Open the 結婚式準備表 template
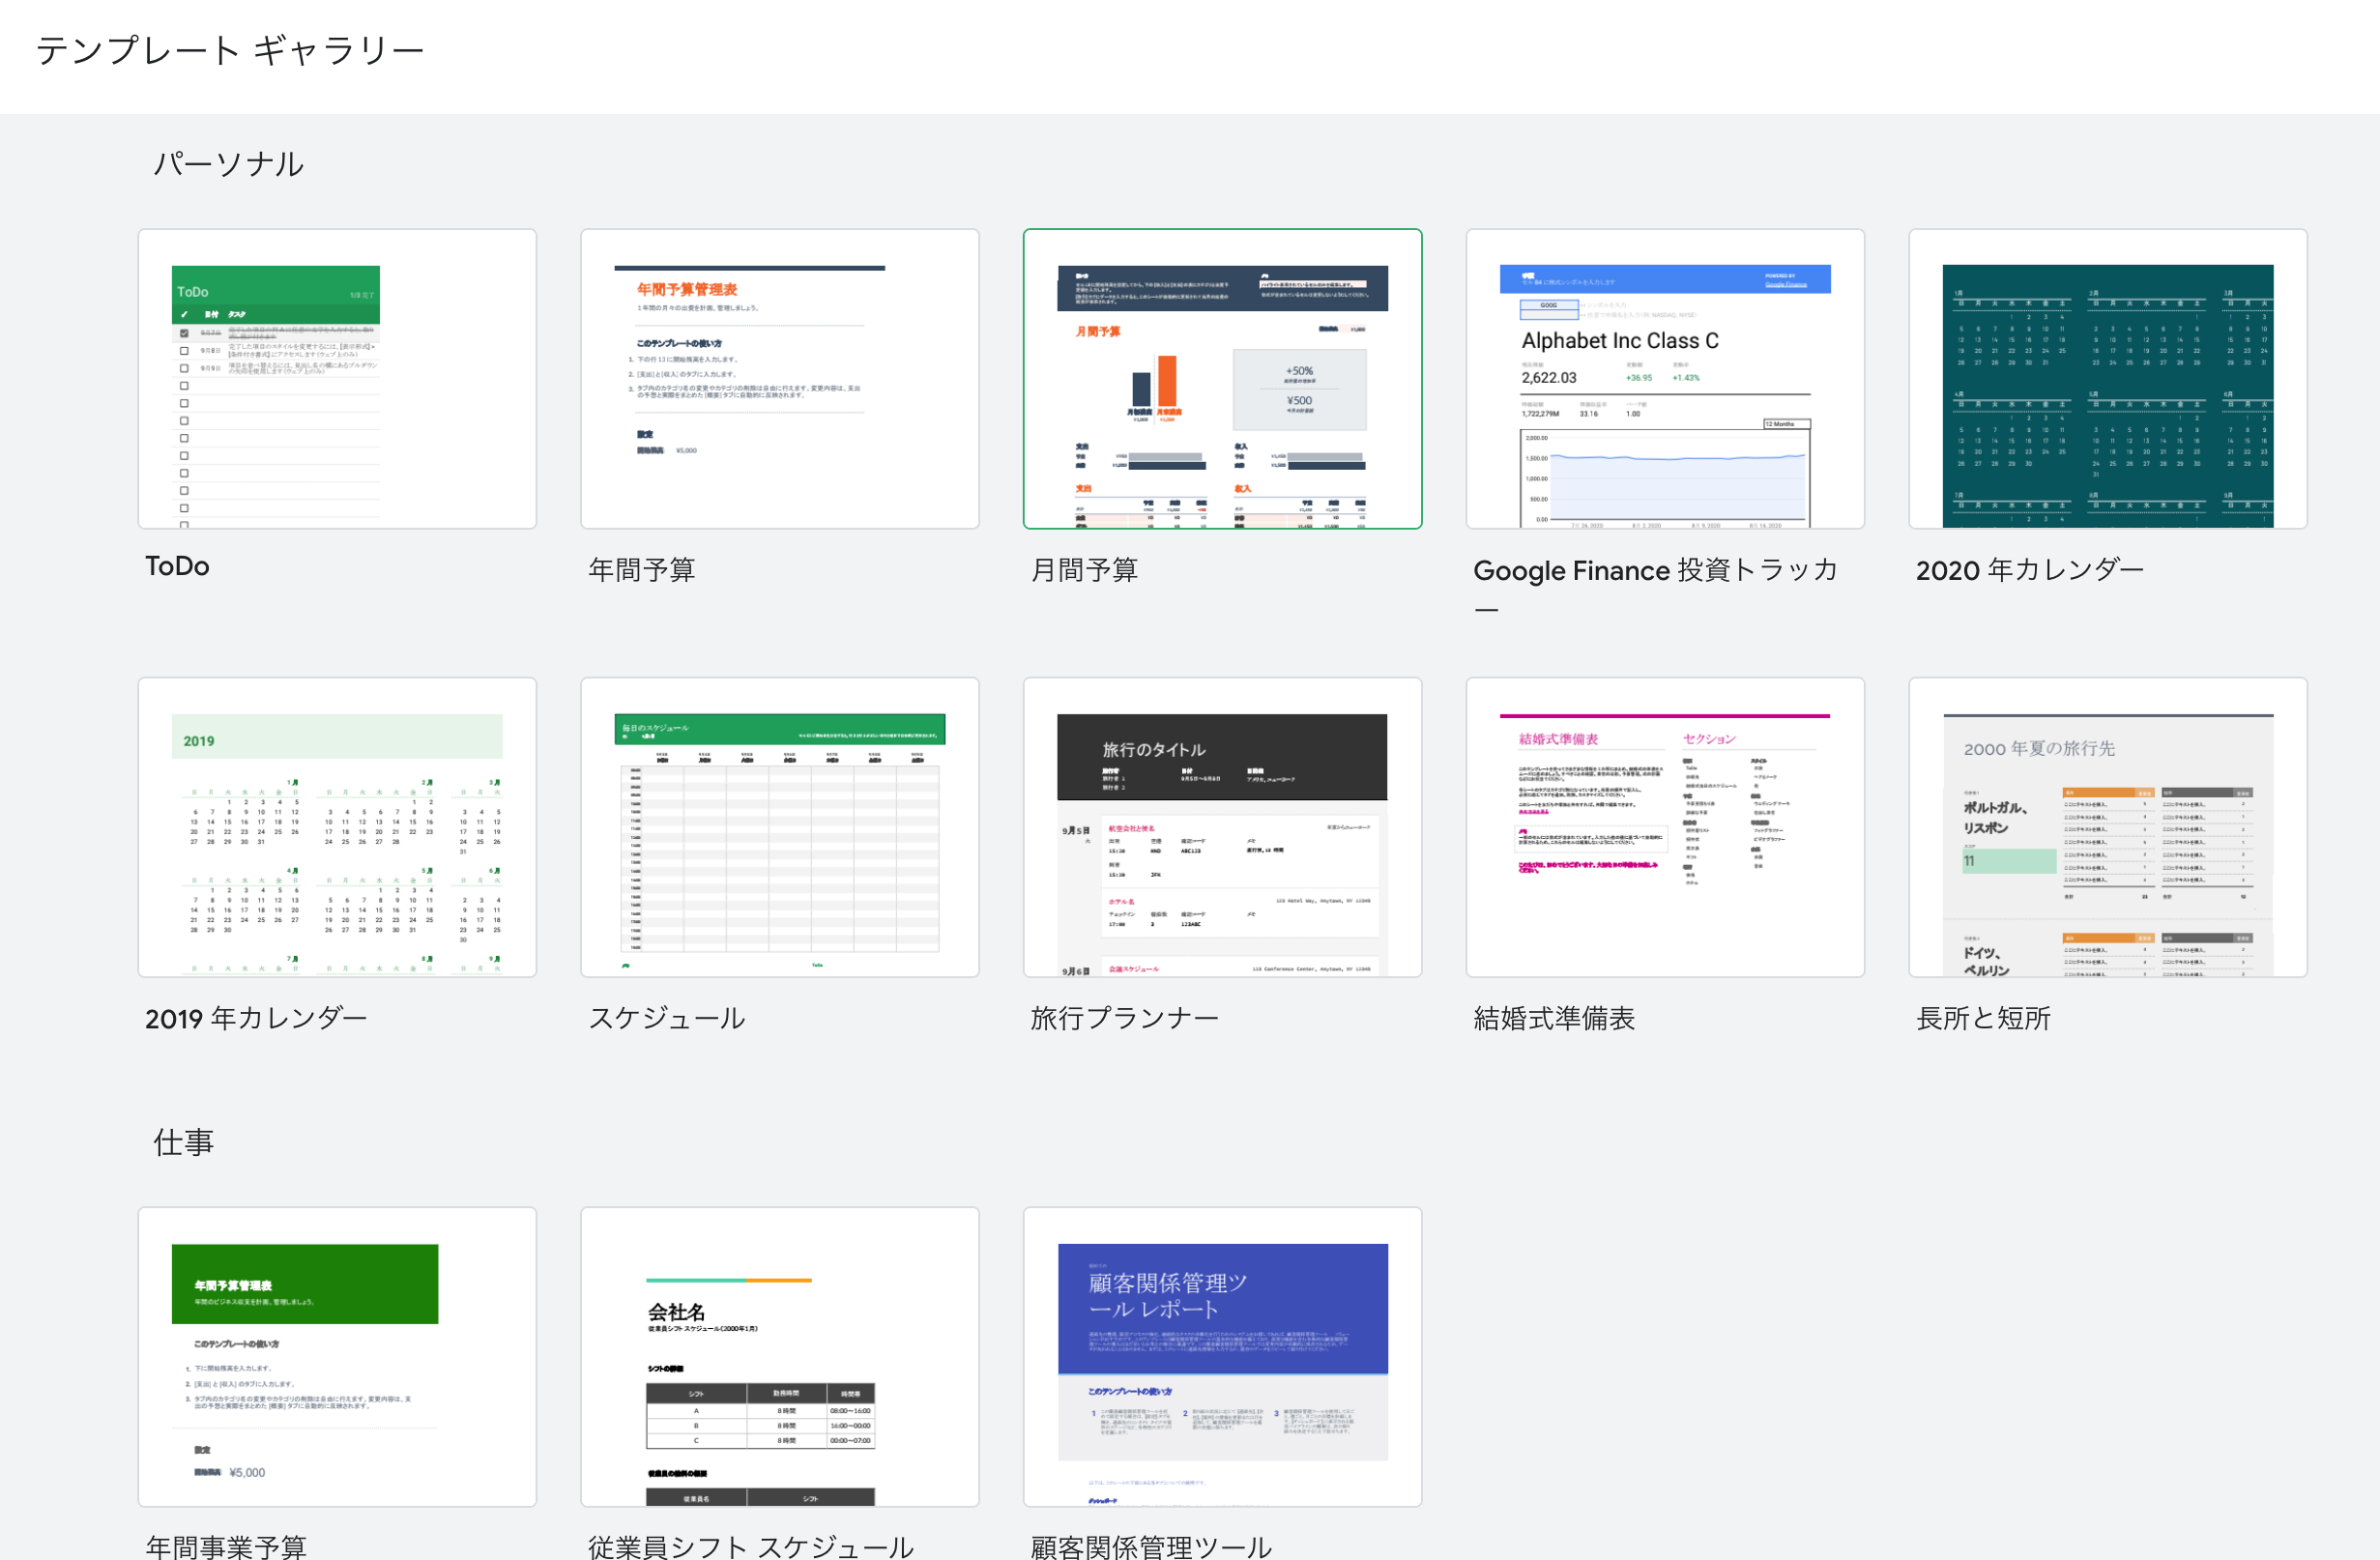The height and width of the screenshot is (1560, 2380). pyautogui.click(x=1664, y=827)
